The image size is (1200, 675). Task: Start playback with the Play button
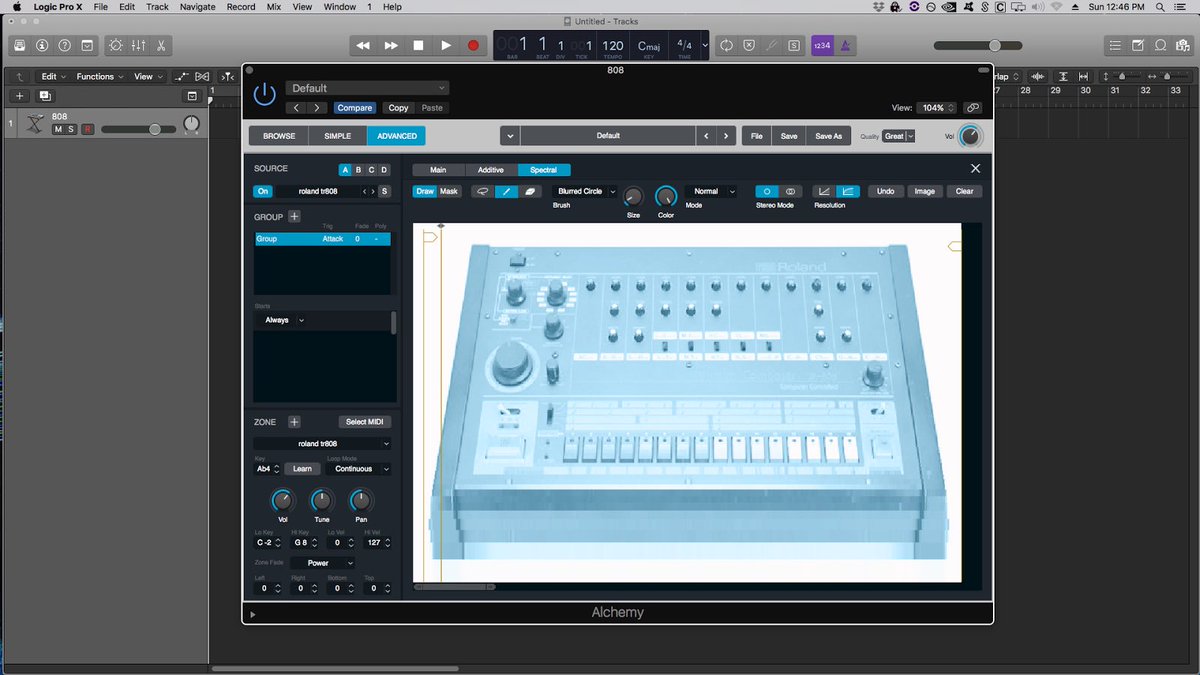446,46
